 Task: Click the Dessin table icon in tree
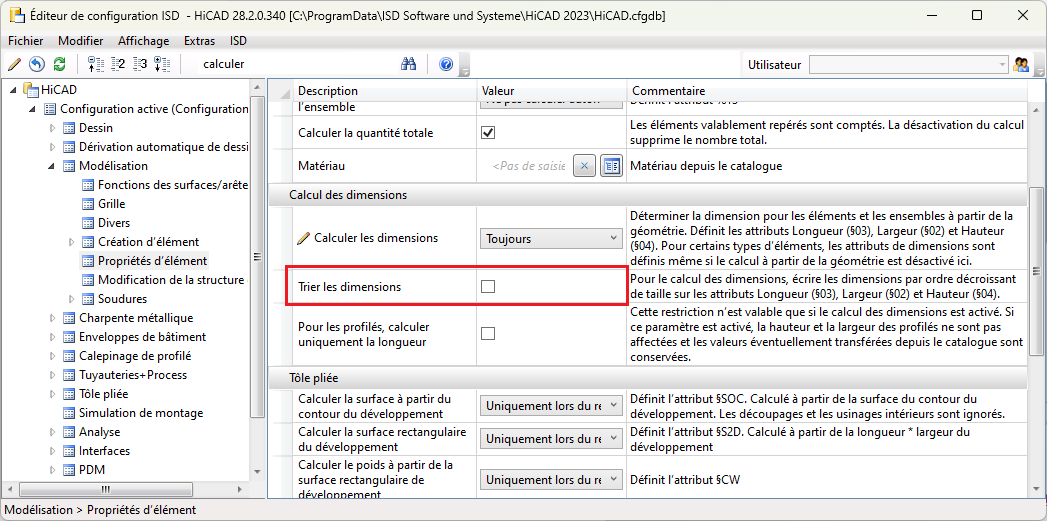(x=69, y=128)
